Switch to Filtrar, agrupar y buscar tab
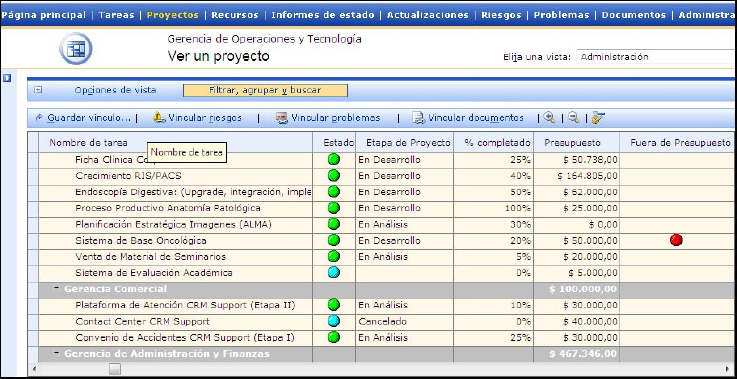This screenshot has height=379, width=737. (x=265, y=90)
